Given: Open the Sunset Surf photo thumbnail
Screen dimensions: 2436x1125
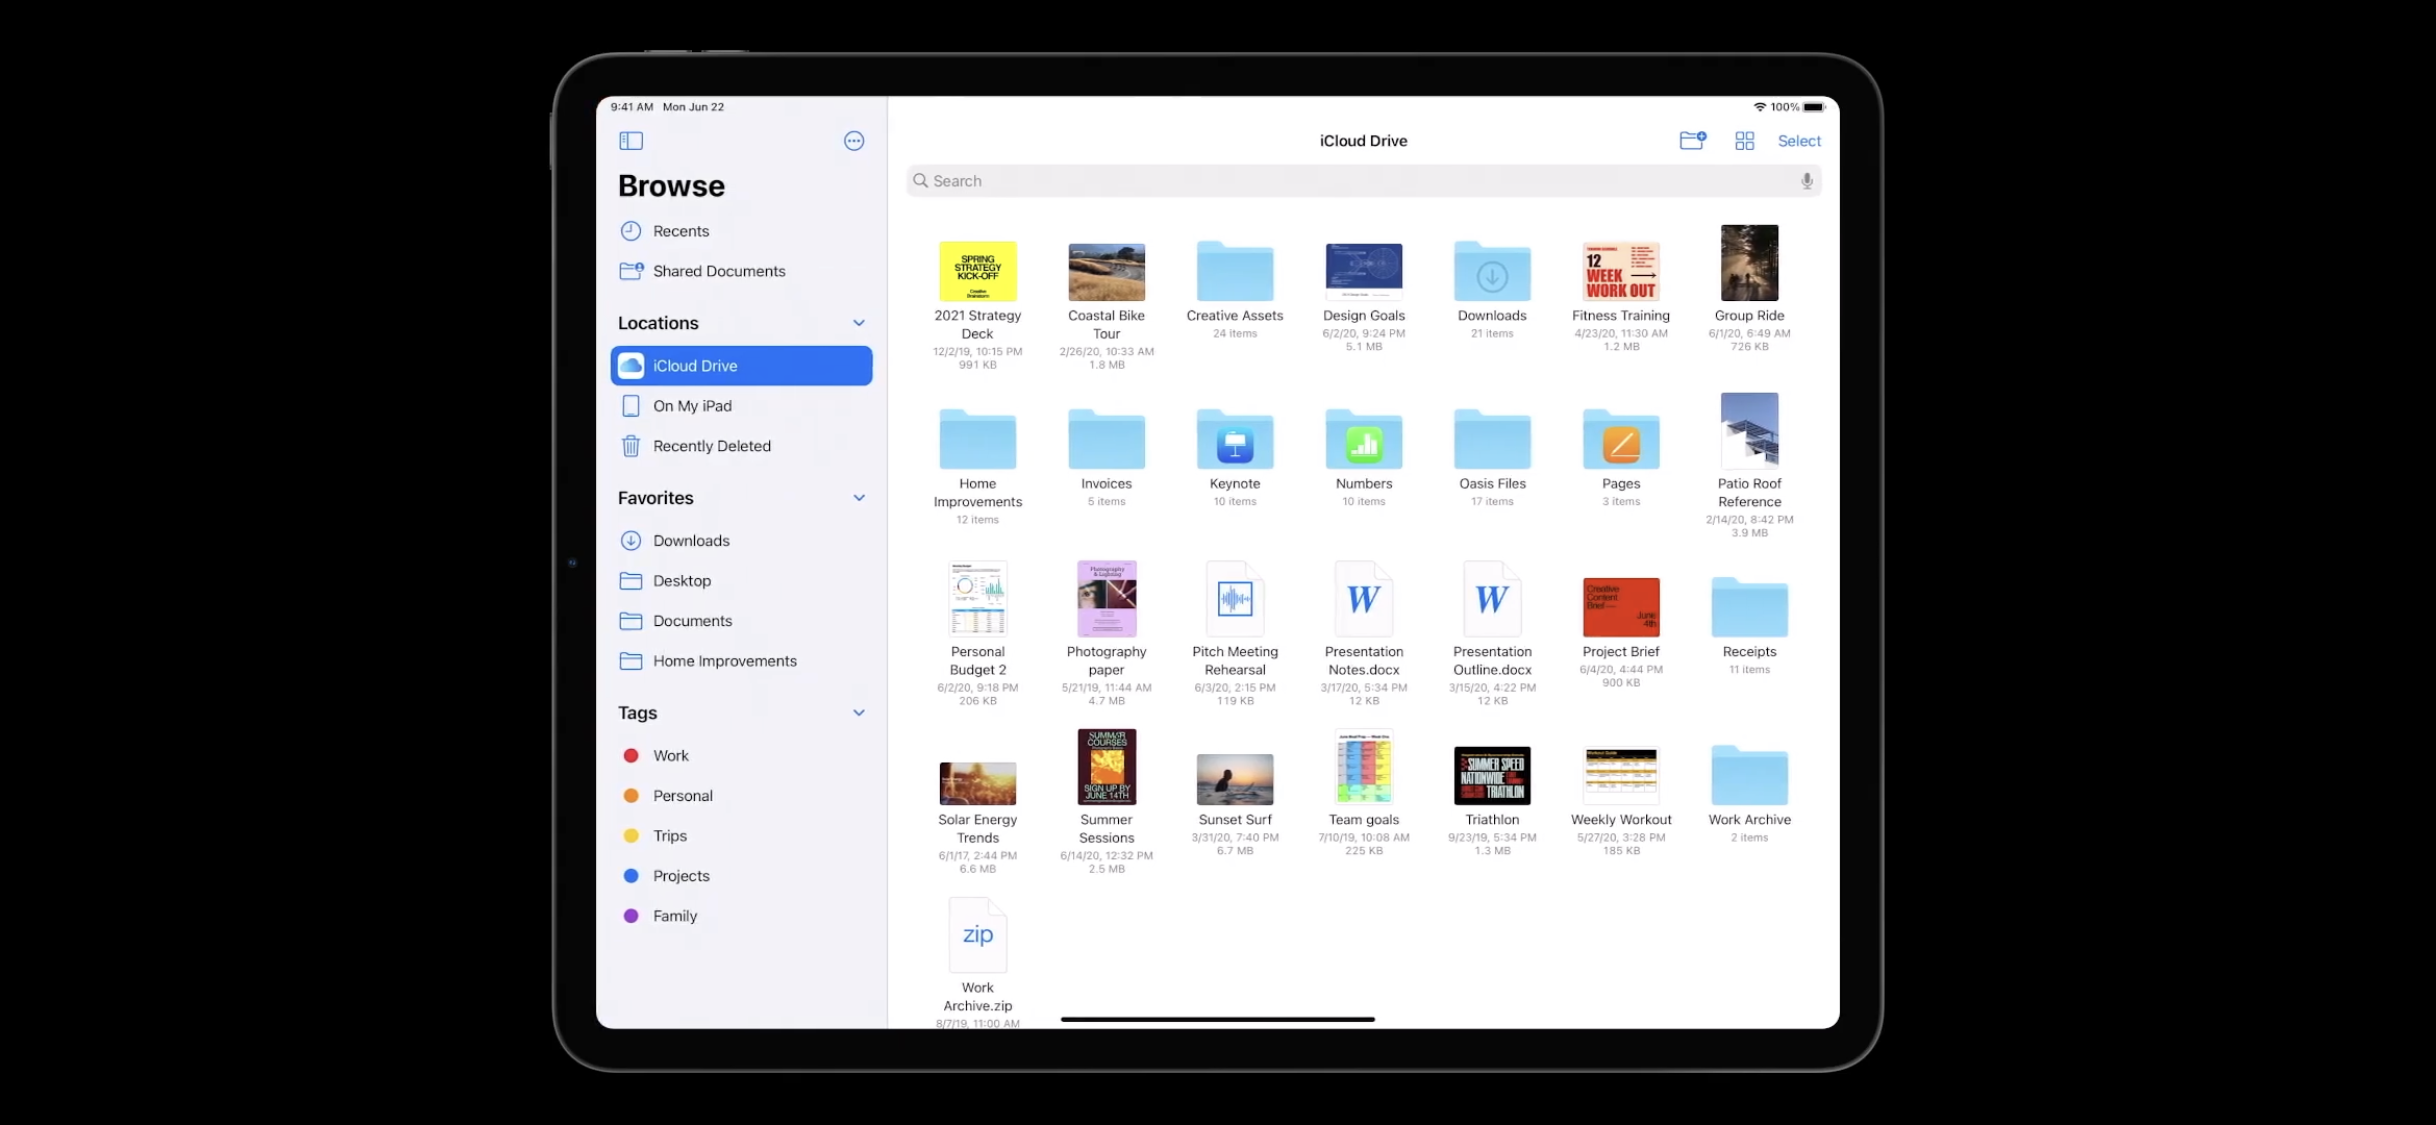Looking at the screenshot, I should click(1234, 779).
